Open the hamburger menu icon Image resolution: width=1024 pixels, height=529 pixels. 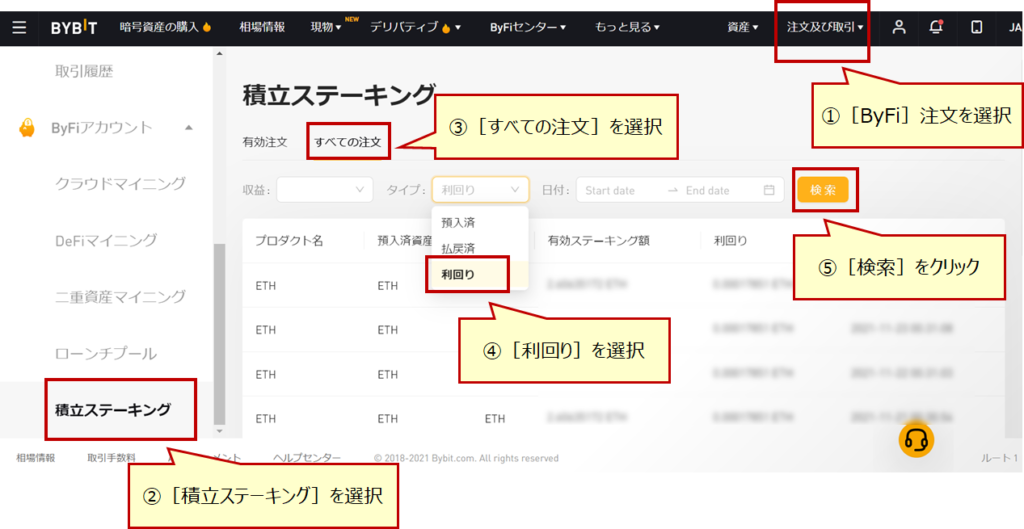point(20,28)
